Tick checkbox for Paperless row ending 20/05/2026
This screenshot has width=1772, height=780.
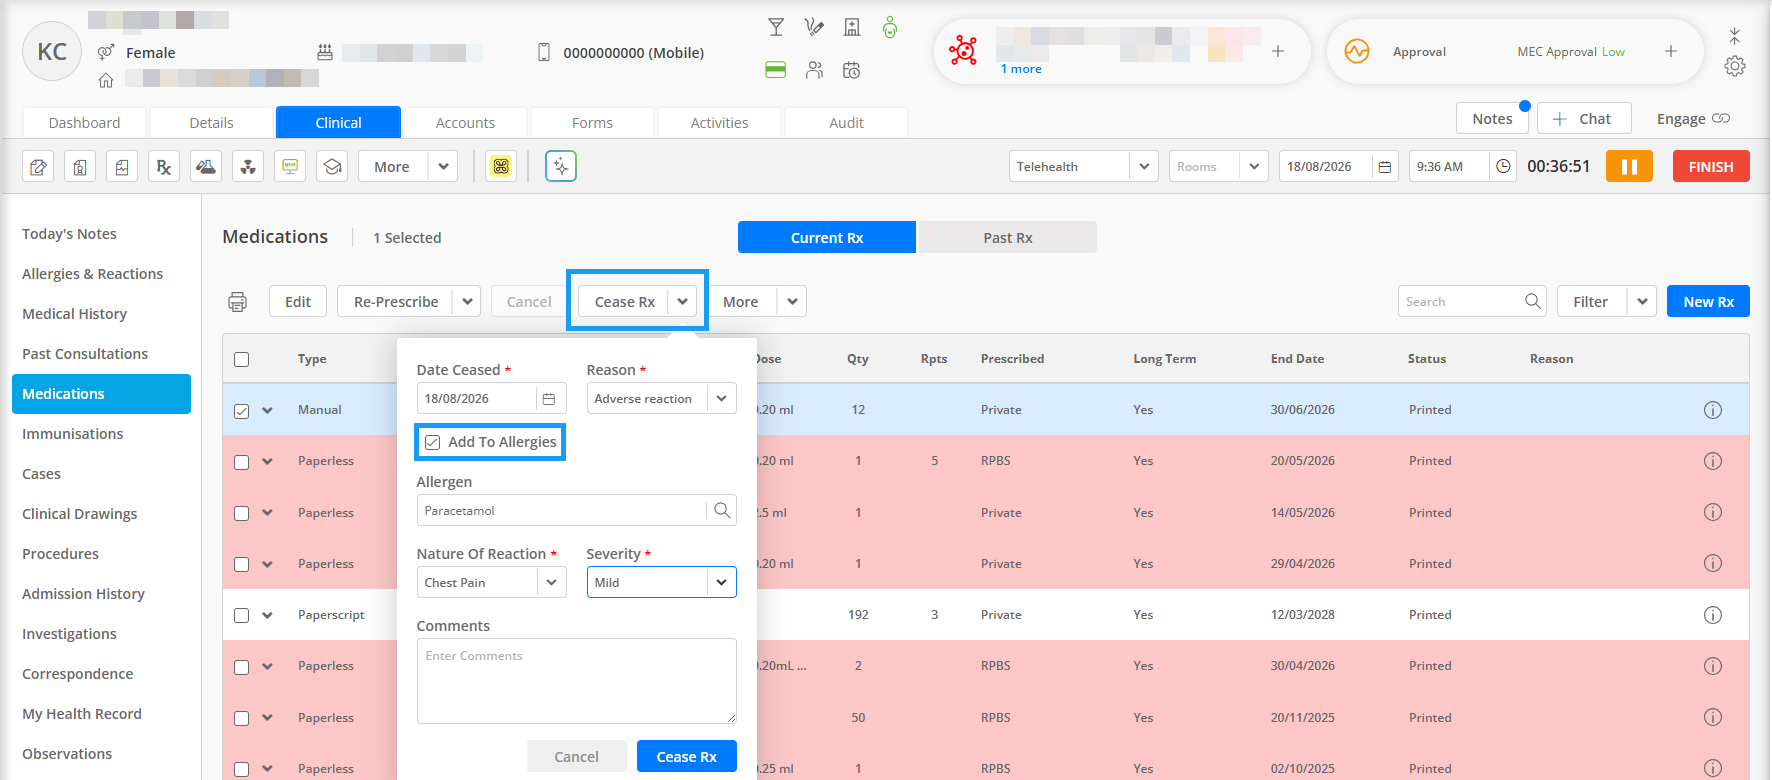[241, 461]
